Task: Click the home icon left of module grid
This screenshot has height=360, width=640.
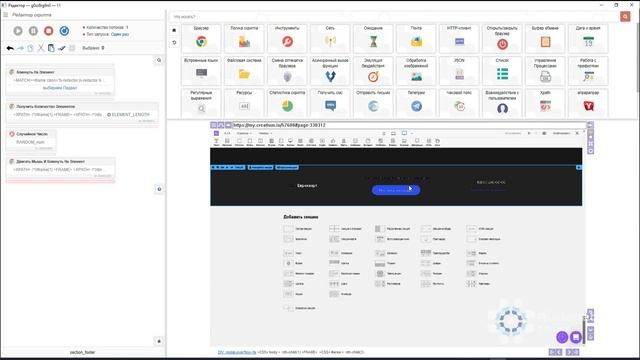Action: point(174,30)
